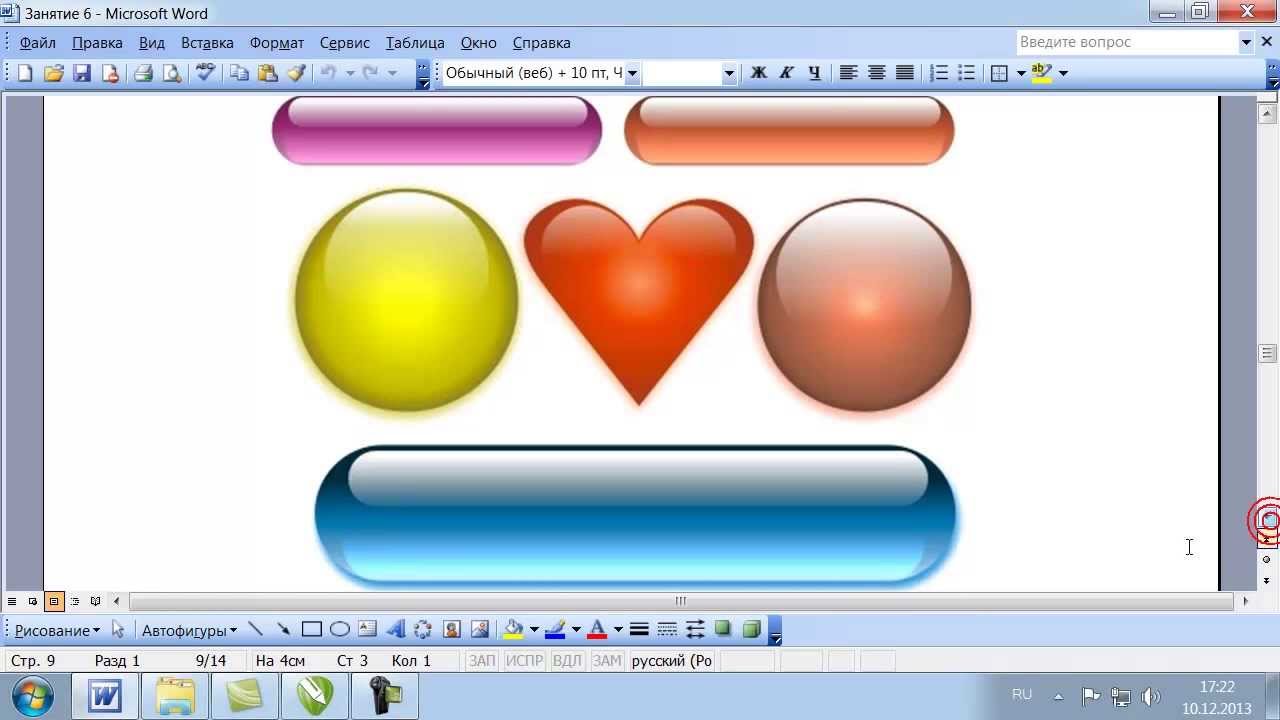Open font color dropdown arrow
This screenshot has height=720, width=1280.
click(618, 630)
